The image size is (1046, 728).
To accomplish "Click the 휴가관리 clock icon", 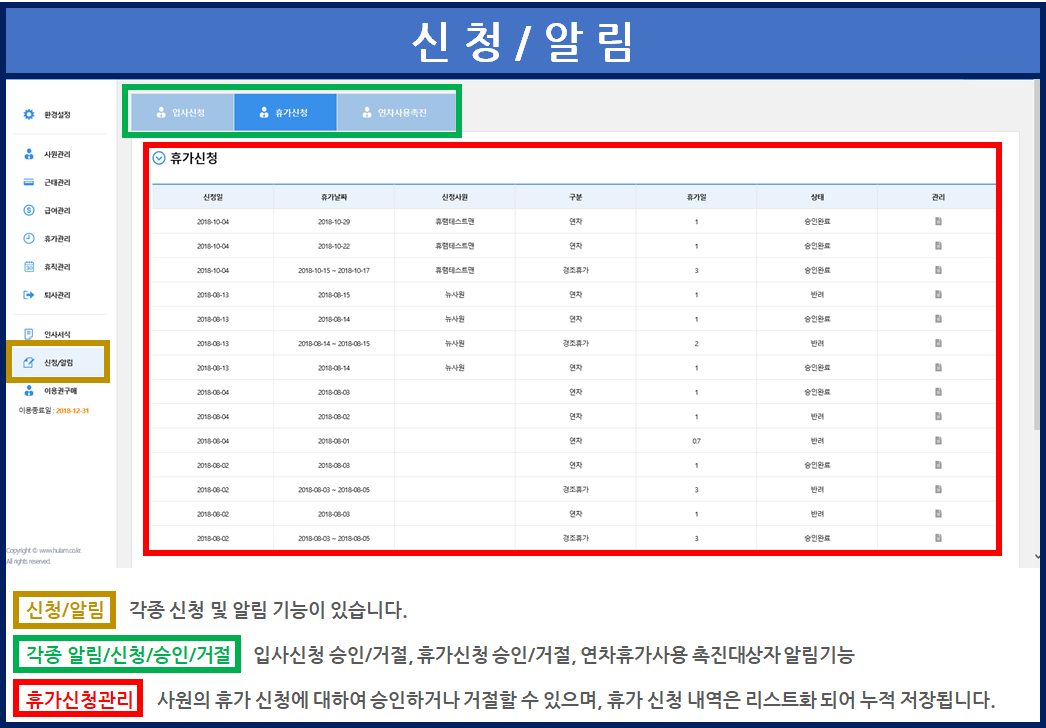I will pos(29,239).
